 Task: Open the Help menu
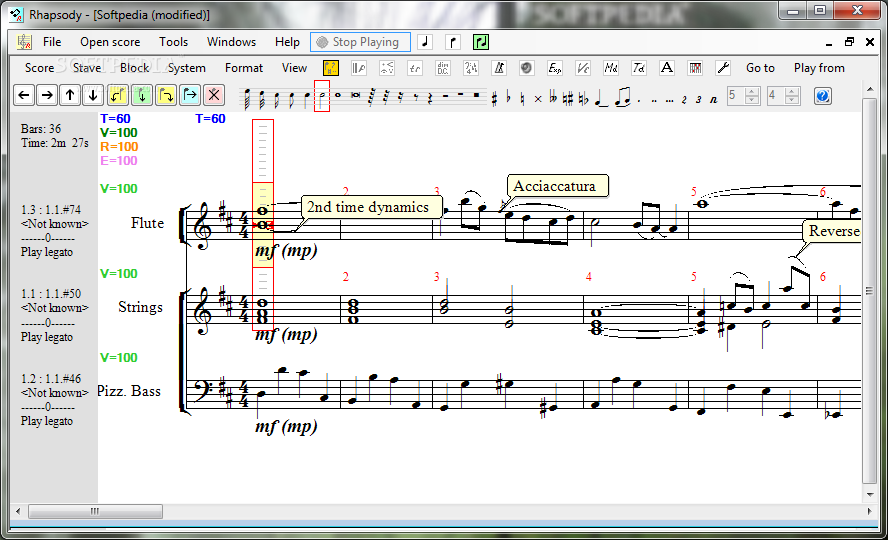tap(287, 42)
